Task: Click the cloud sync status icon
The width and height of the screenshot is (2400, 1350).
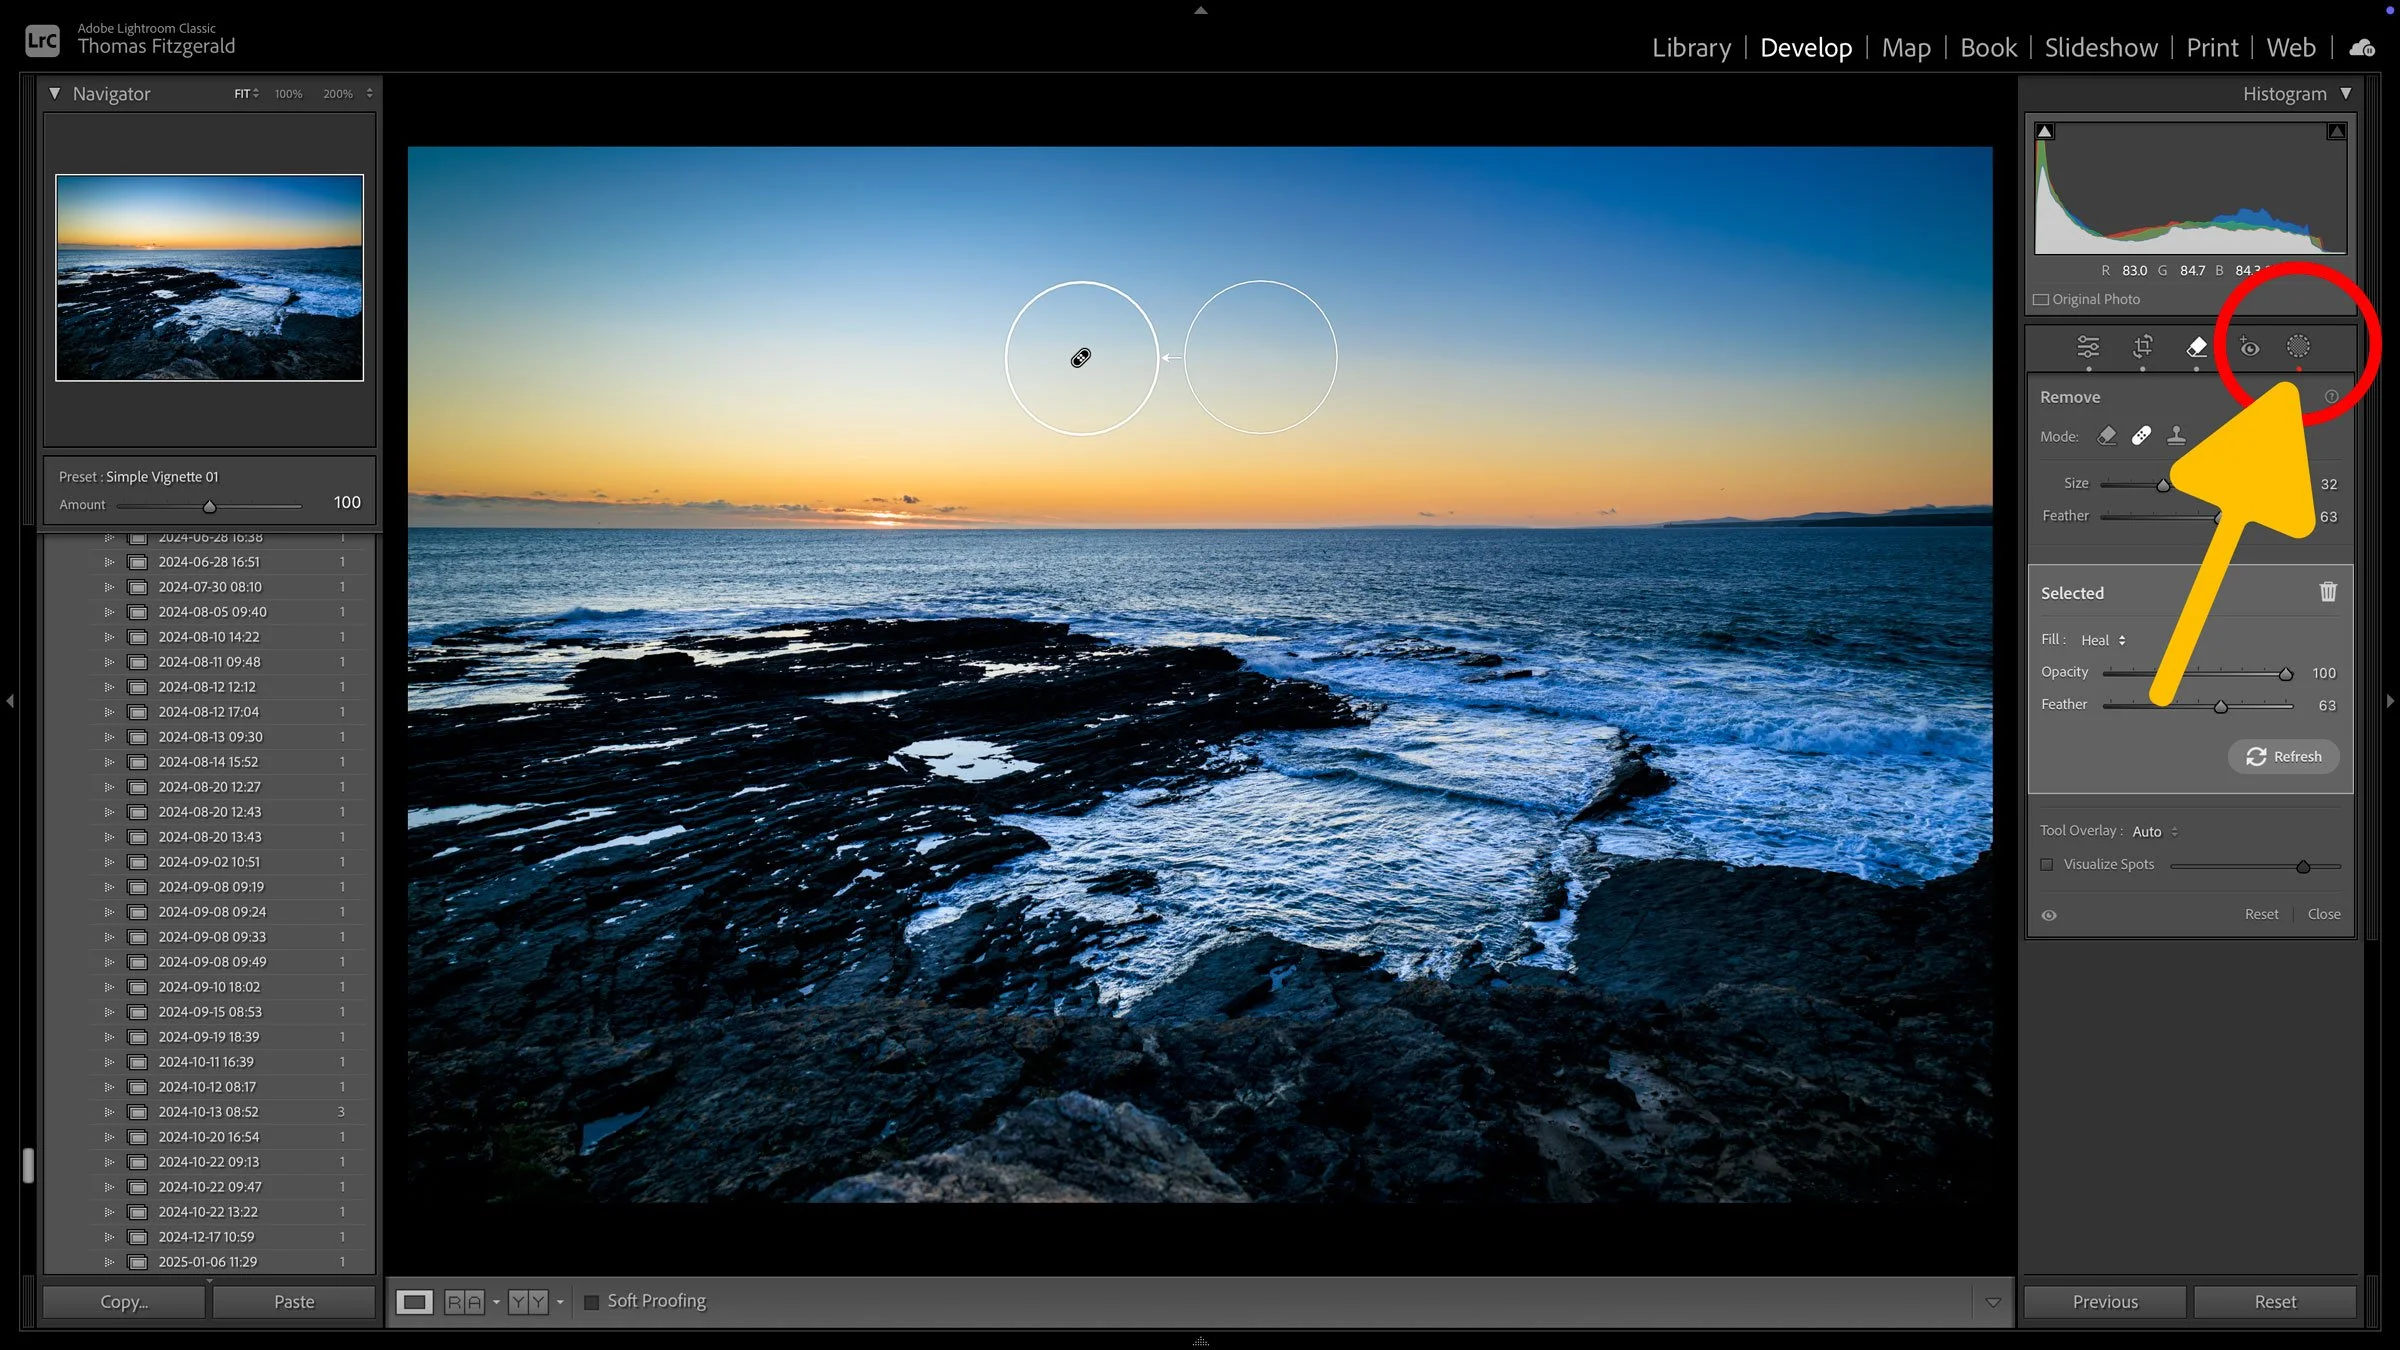Action: click(2362, 48)
